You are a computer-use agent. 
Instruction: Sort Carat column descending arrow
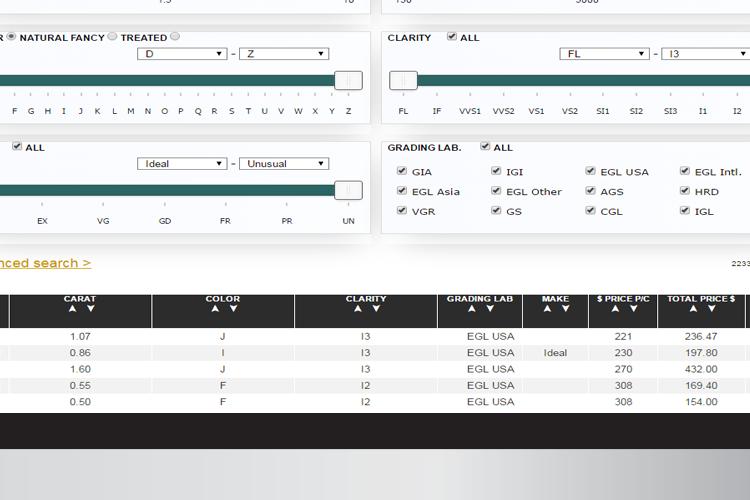[90, 309]
